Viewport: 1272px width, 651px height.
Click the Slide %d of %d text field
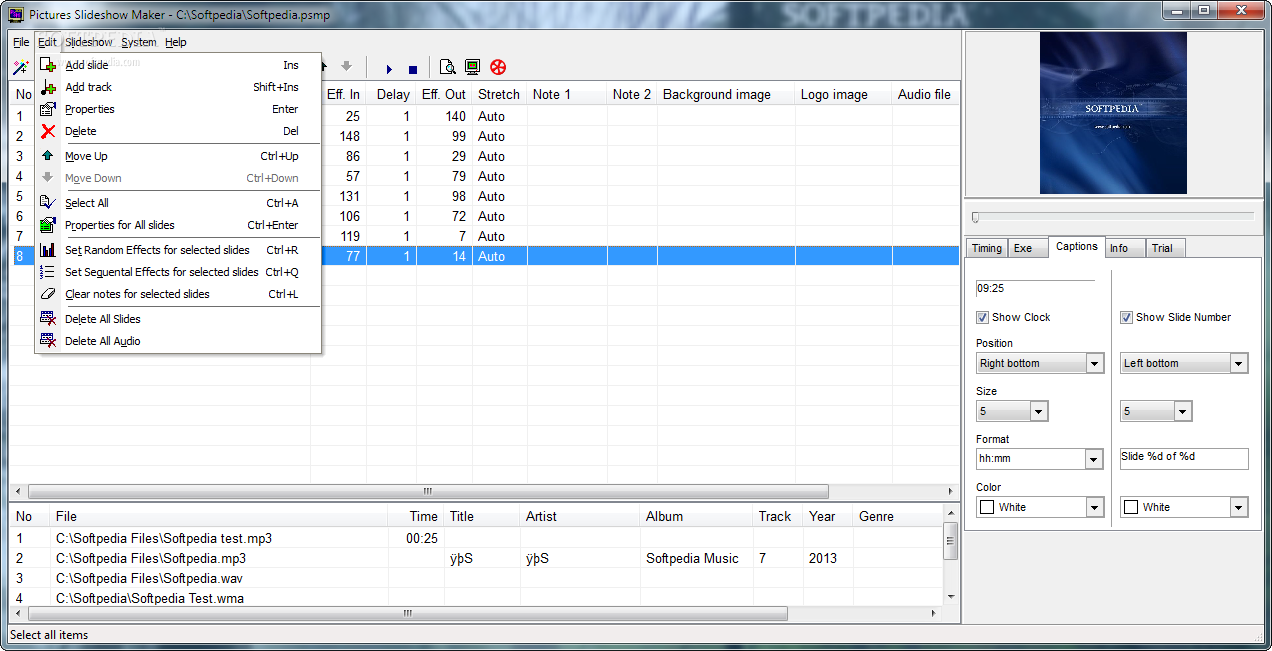1184,458
